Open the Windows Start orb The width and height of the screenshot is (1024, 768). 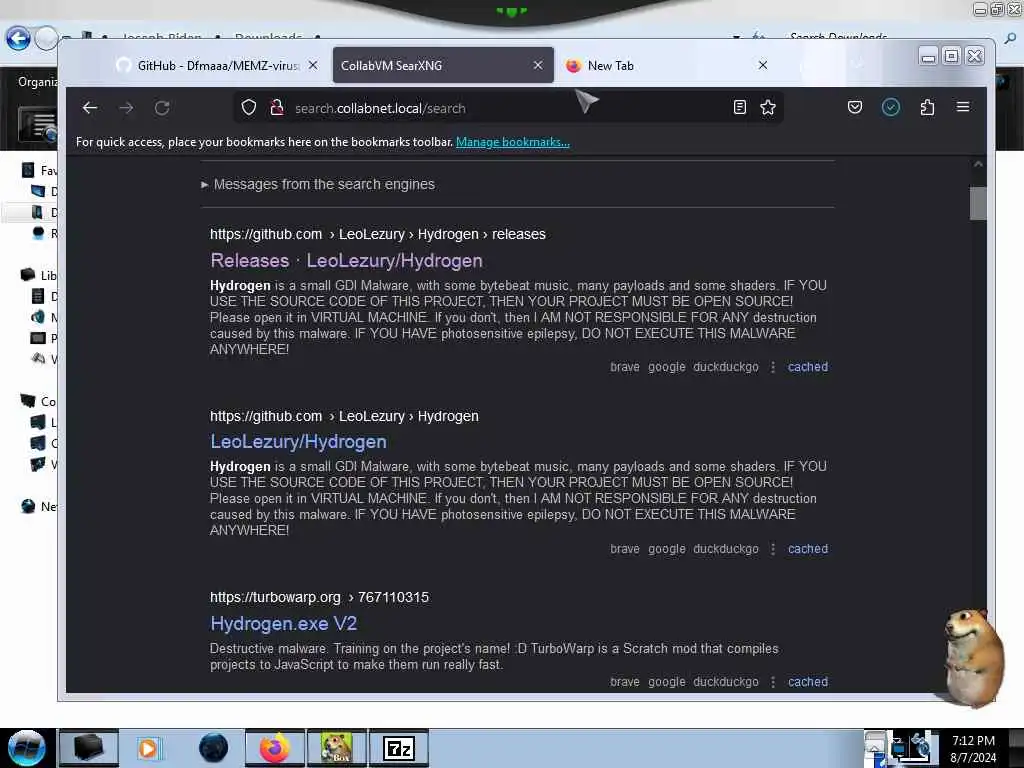27,748
